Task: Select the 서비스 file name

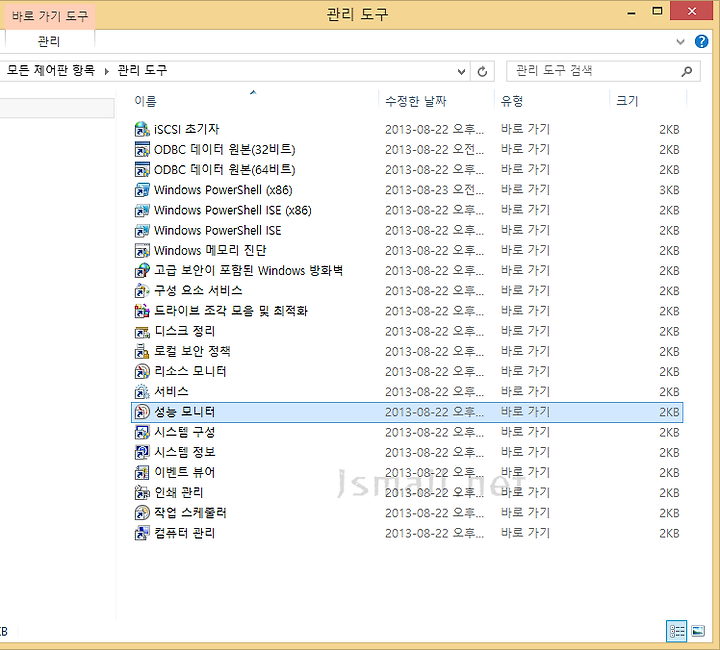Action: click(171, 392)
